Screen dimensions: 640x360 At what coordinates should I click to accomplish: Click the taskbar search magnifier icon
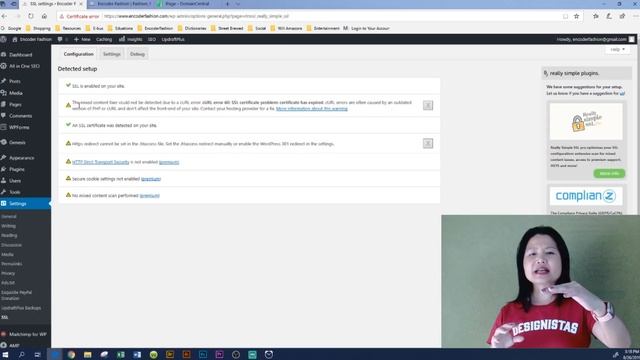coord(22,354)
